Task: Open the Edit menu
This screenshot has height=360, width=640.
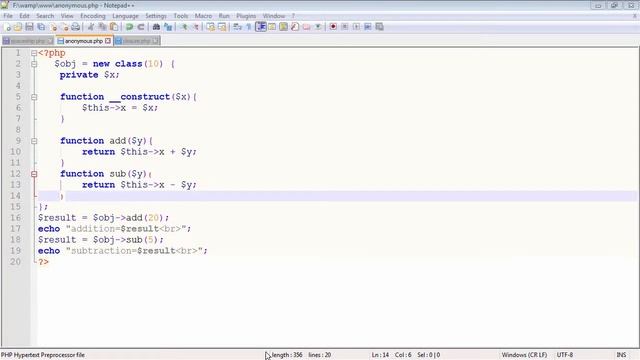Action: 24,16
